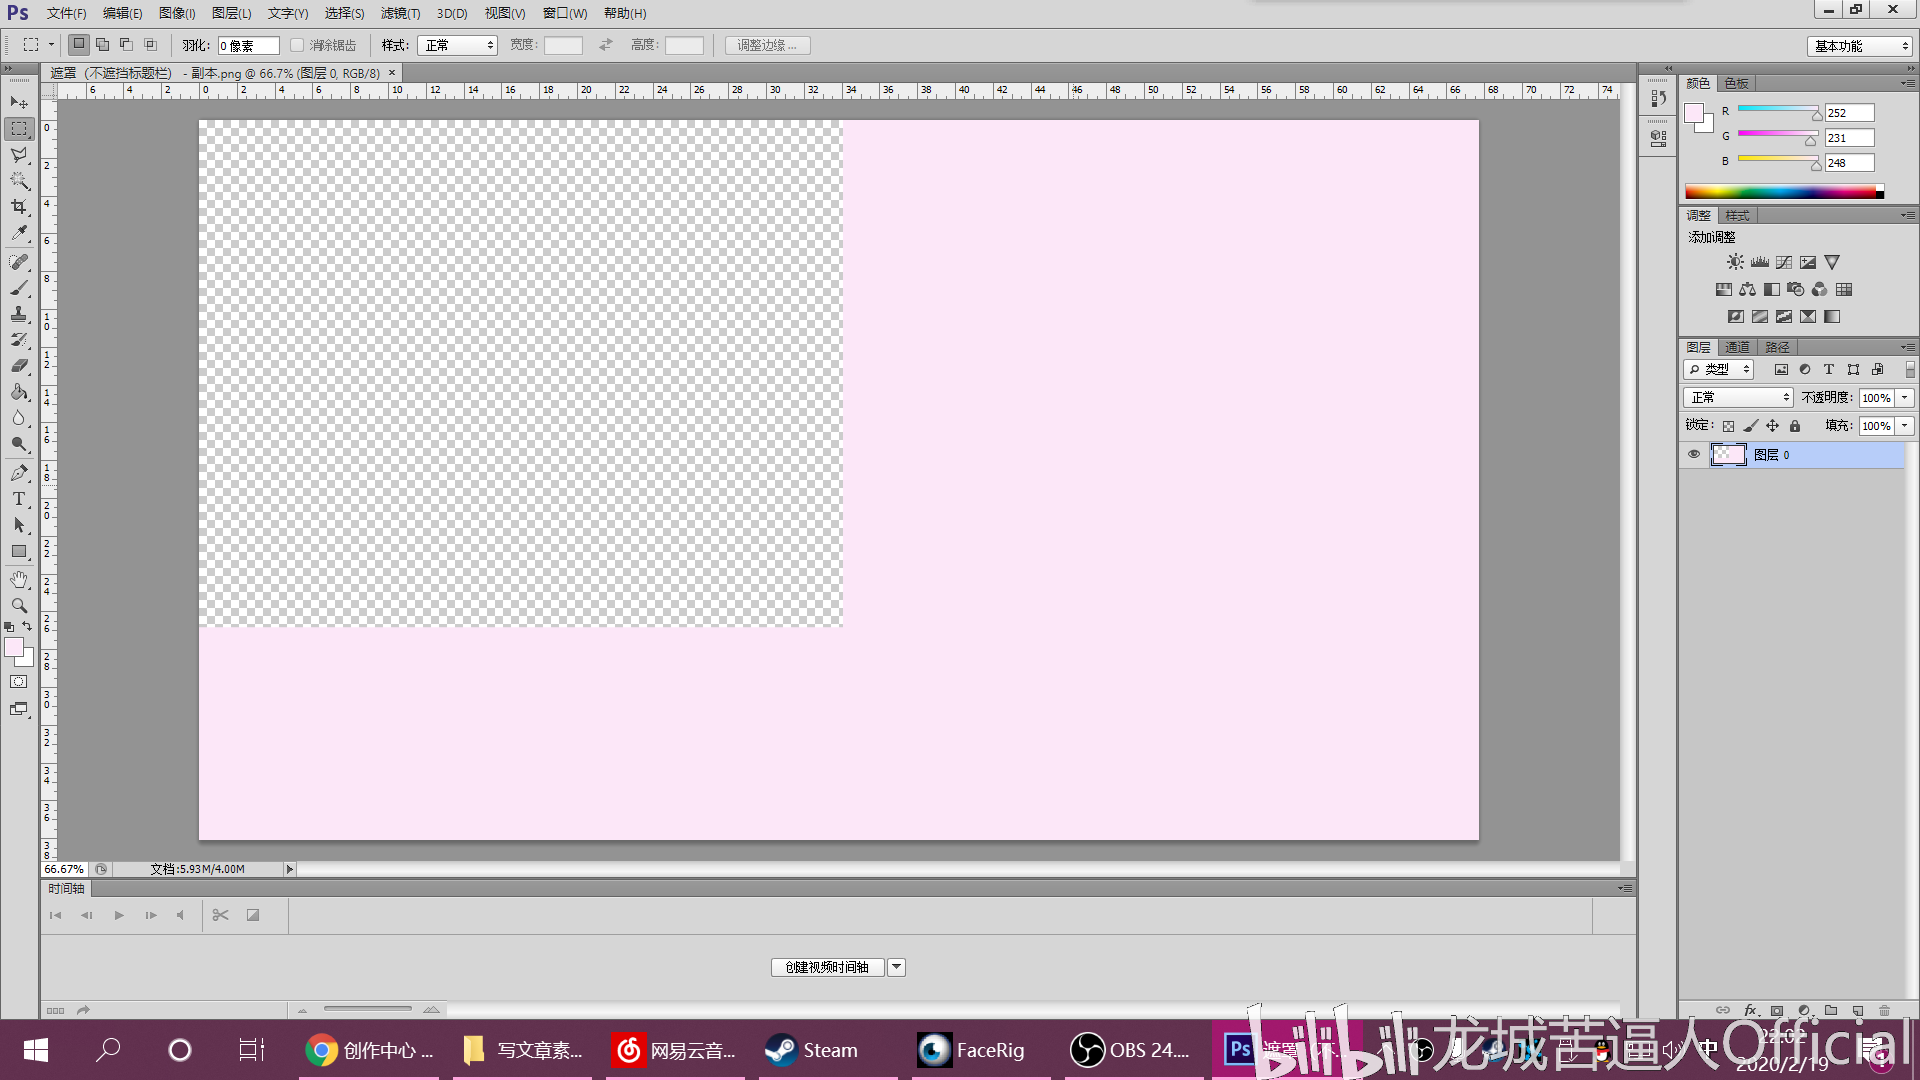Toggle visibility of 图层 0
Viewport: 1920px width, 1080px height.
point(1694,454)
